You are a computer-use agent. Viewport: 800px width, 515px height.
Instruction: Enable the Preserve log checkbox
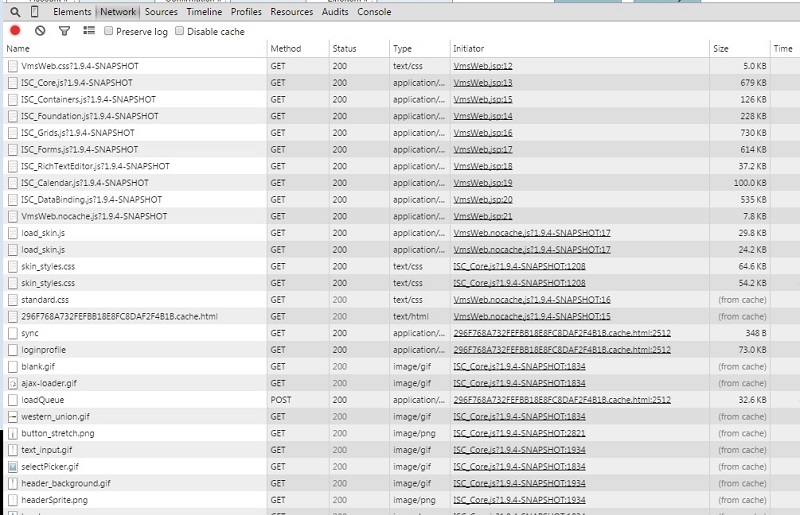[109, 31]
